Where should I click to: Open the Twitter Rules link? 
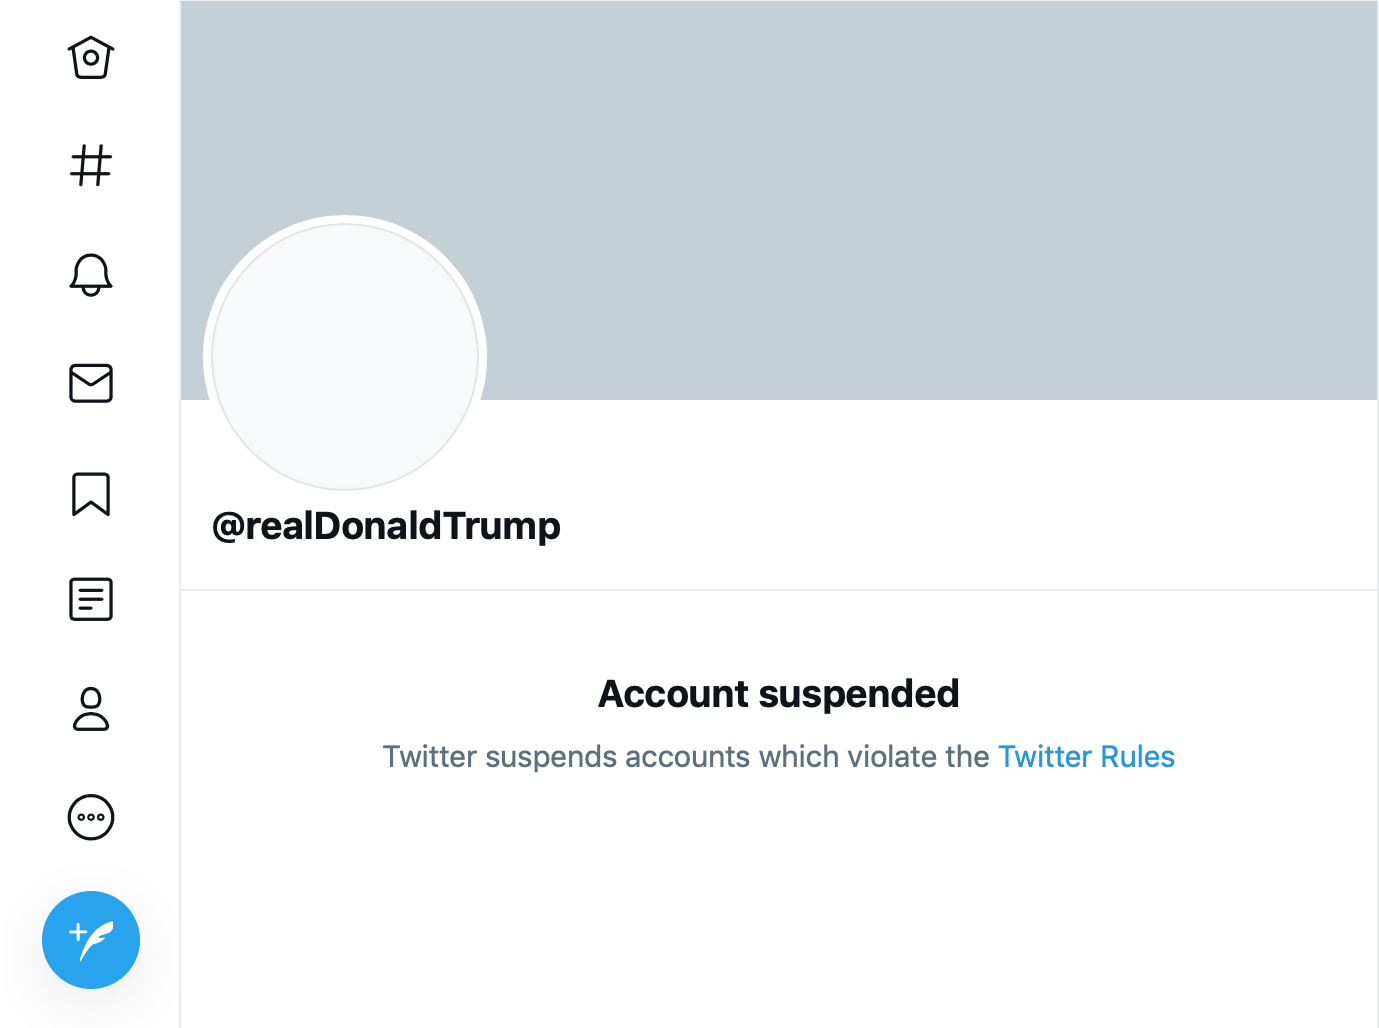(x=1087, y=757)
